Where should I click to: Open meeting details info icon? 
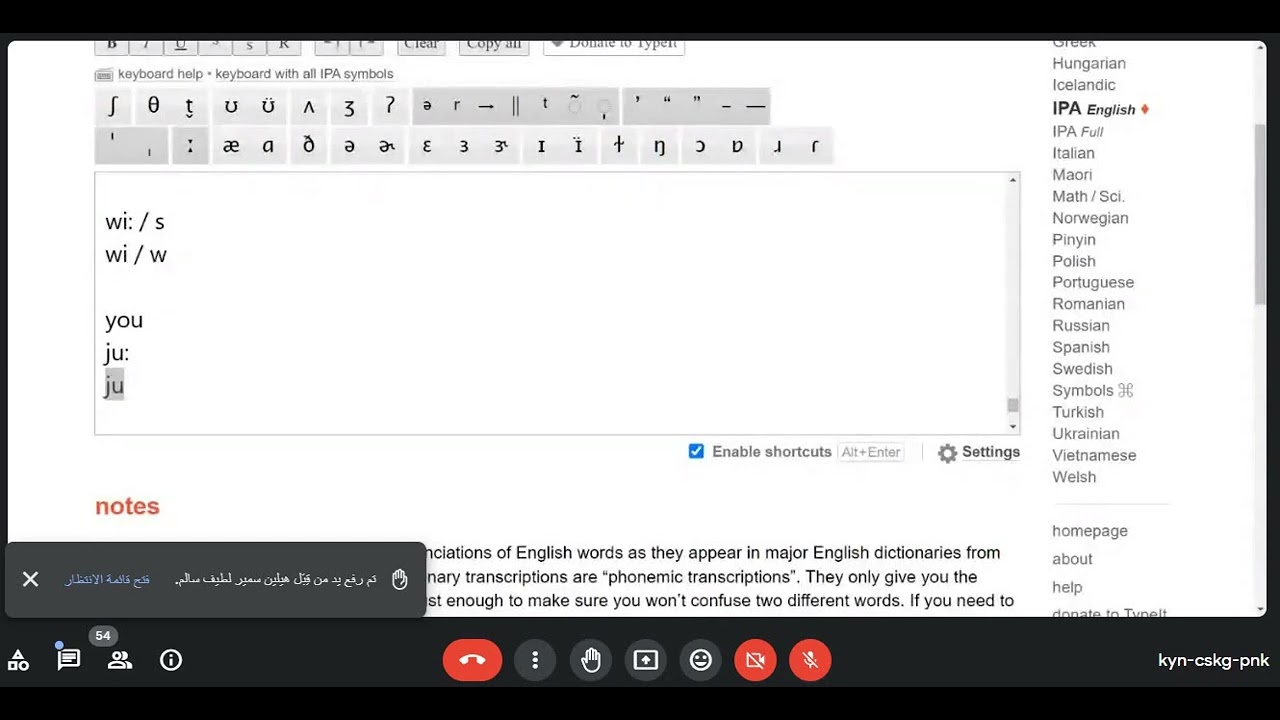171,660
